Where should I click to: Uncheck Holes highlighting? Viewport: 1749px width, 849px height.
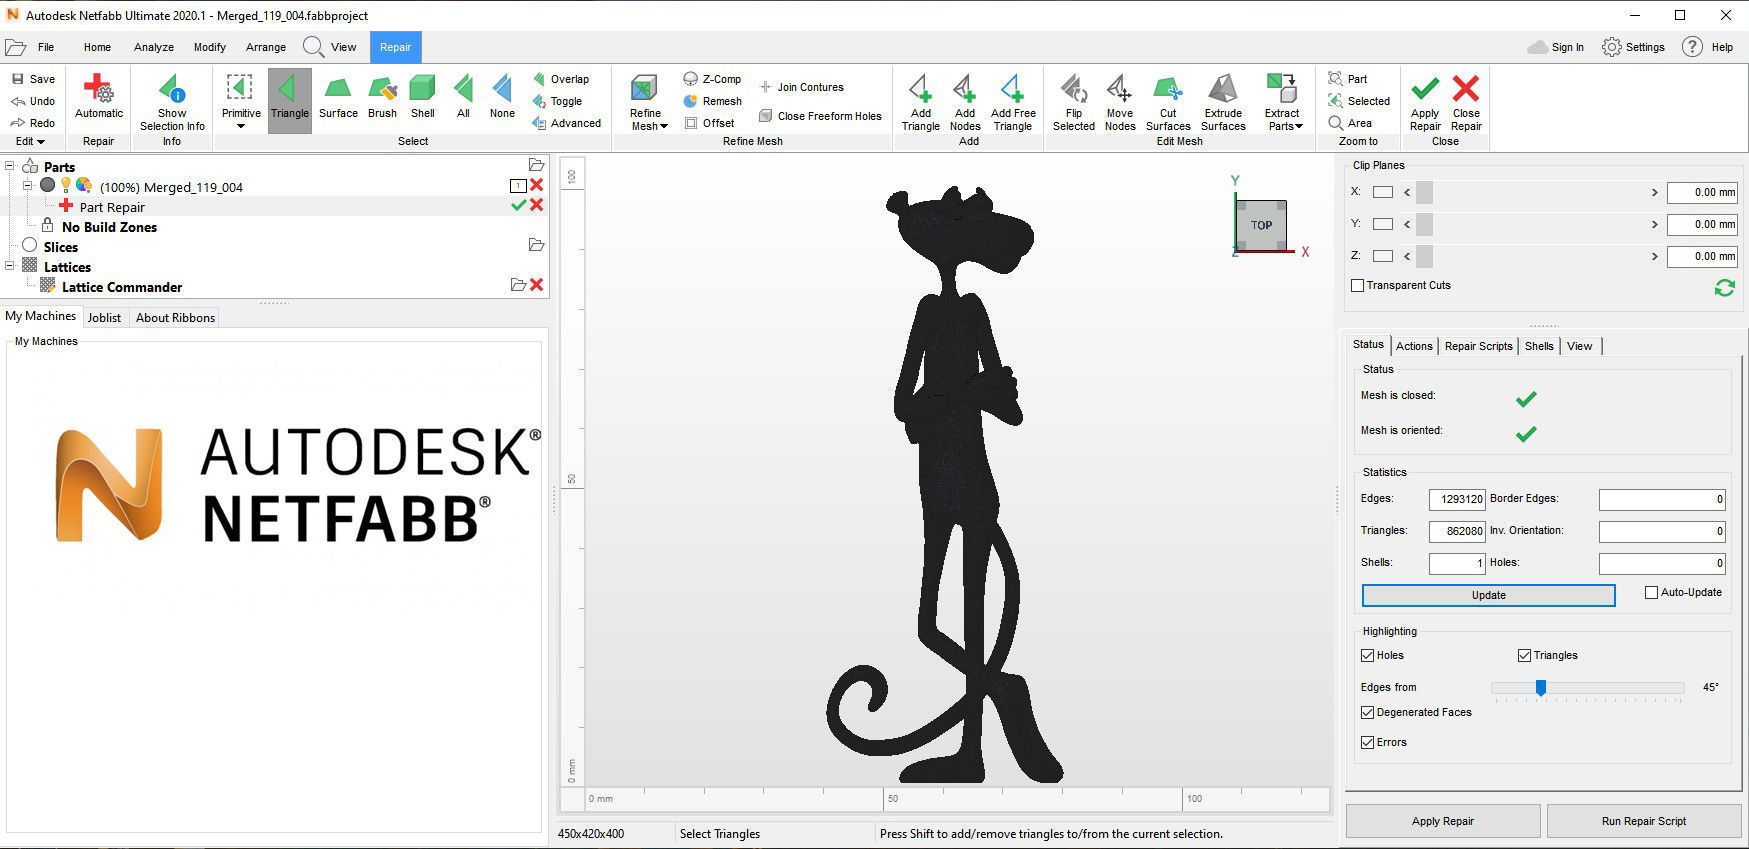(x=1367, y=656)
